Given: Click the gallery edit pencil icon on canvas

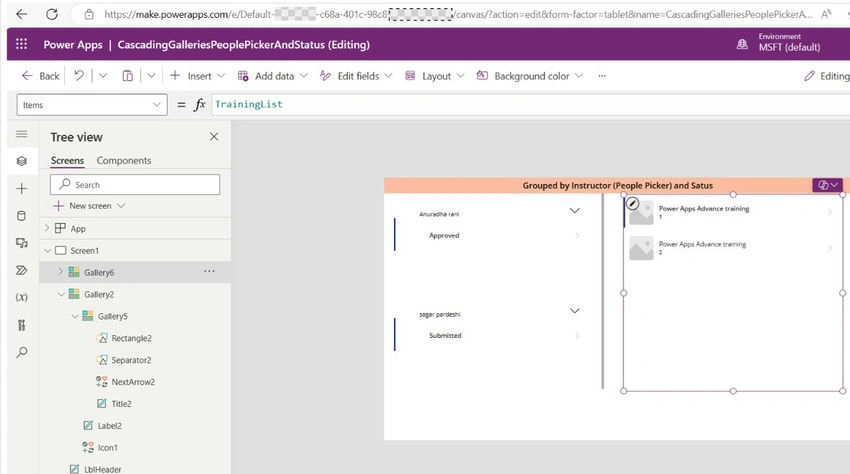Looking at the screenshot, I should pyautogui.click(x=633, y=203).
